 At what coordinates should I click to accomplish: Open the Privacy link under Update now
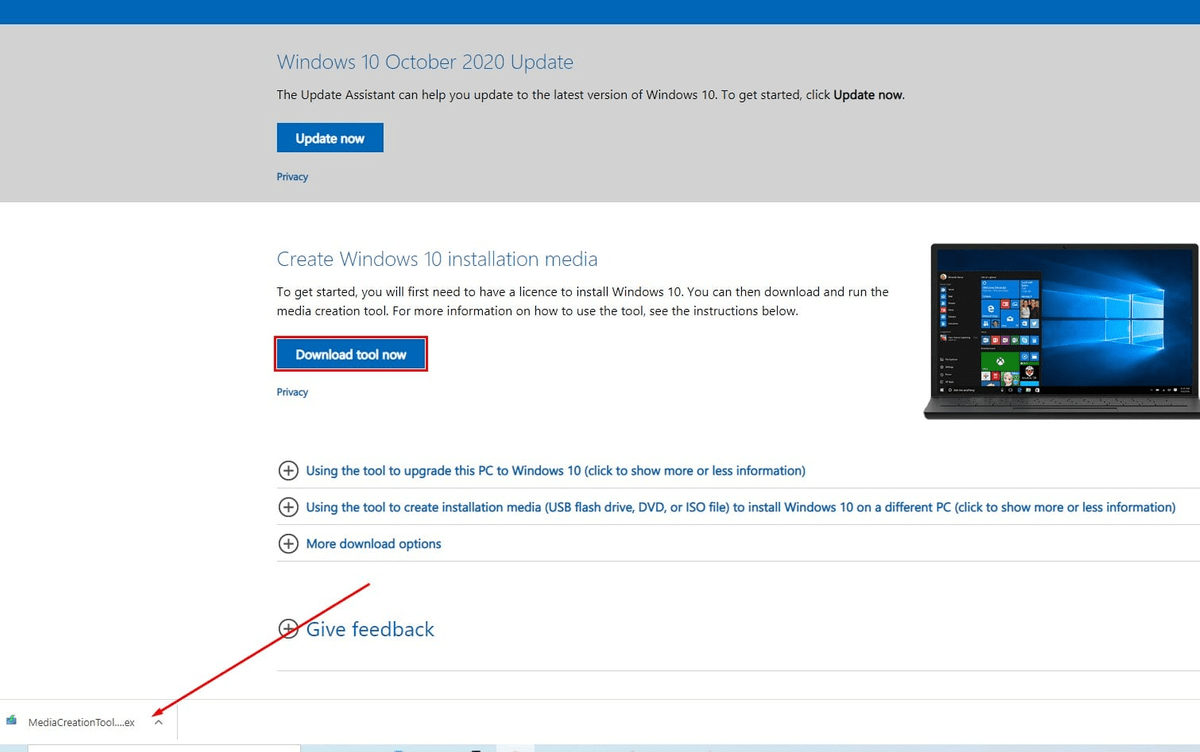pos(292,176)
